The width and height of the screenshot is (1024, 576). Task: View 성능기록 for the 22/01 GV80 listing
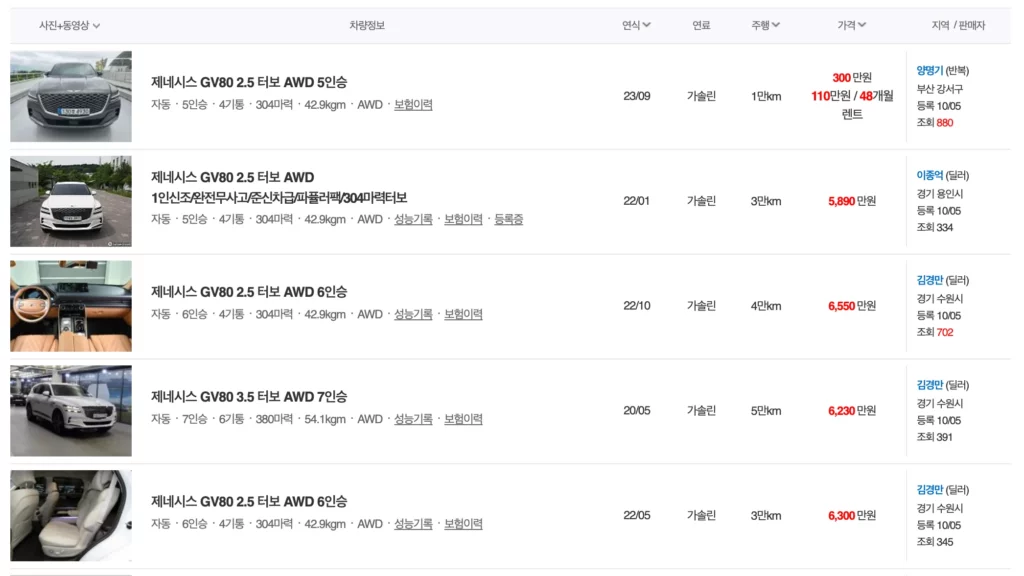[x=413, y=219]
